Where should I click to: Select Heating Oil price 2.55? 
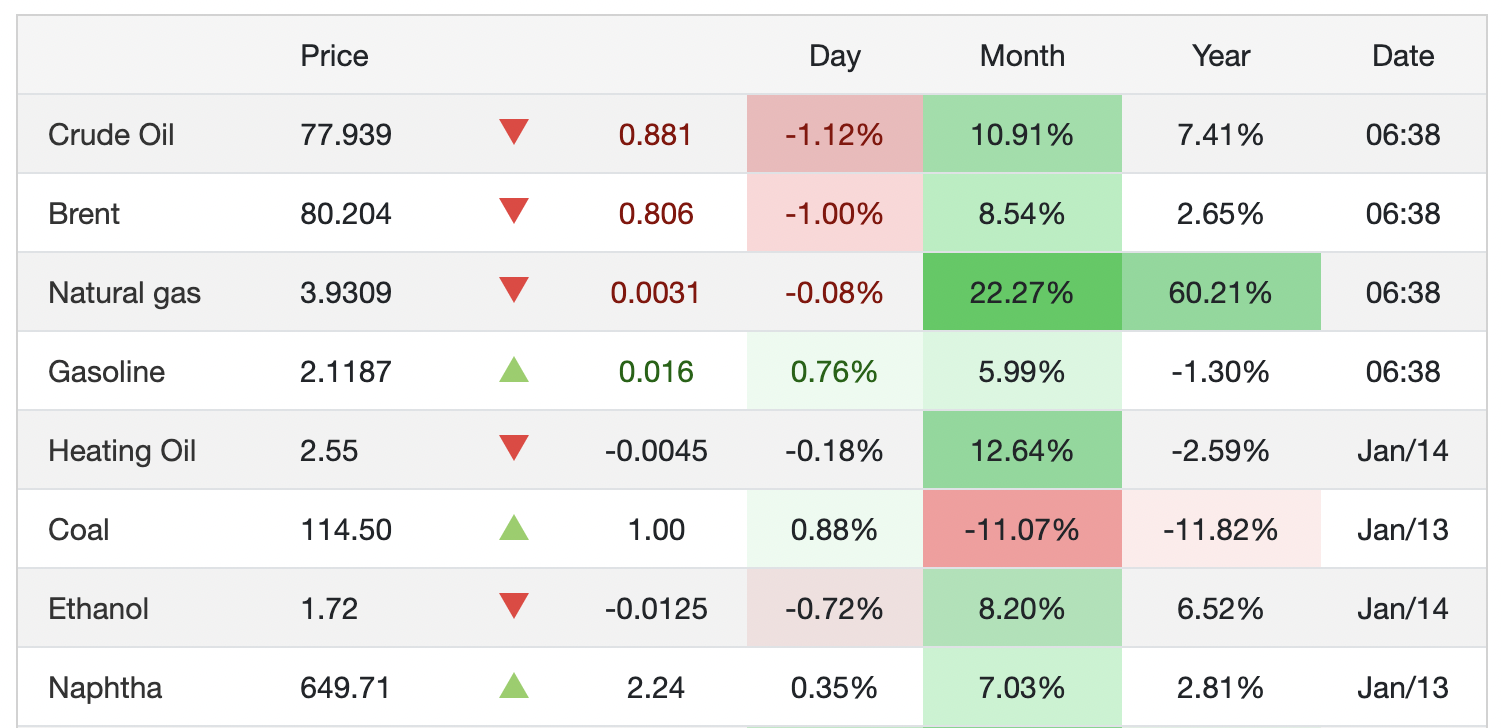click(329, 451)
